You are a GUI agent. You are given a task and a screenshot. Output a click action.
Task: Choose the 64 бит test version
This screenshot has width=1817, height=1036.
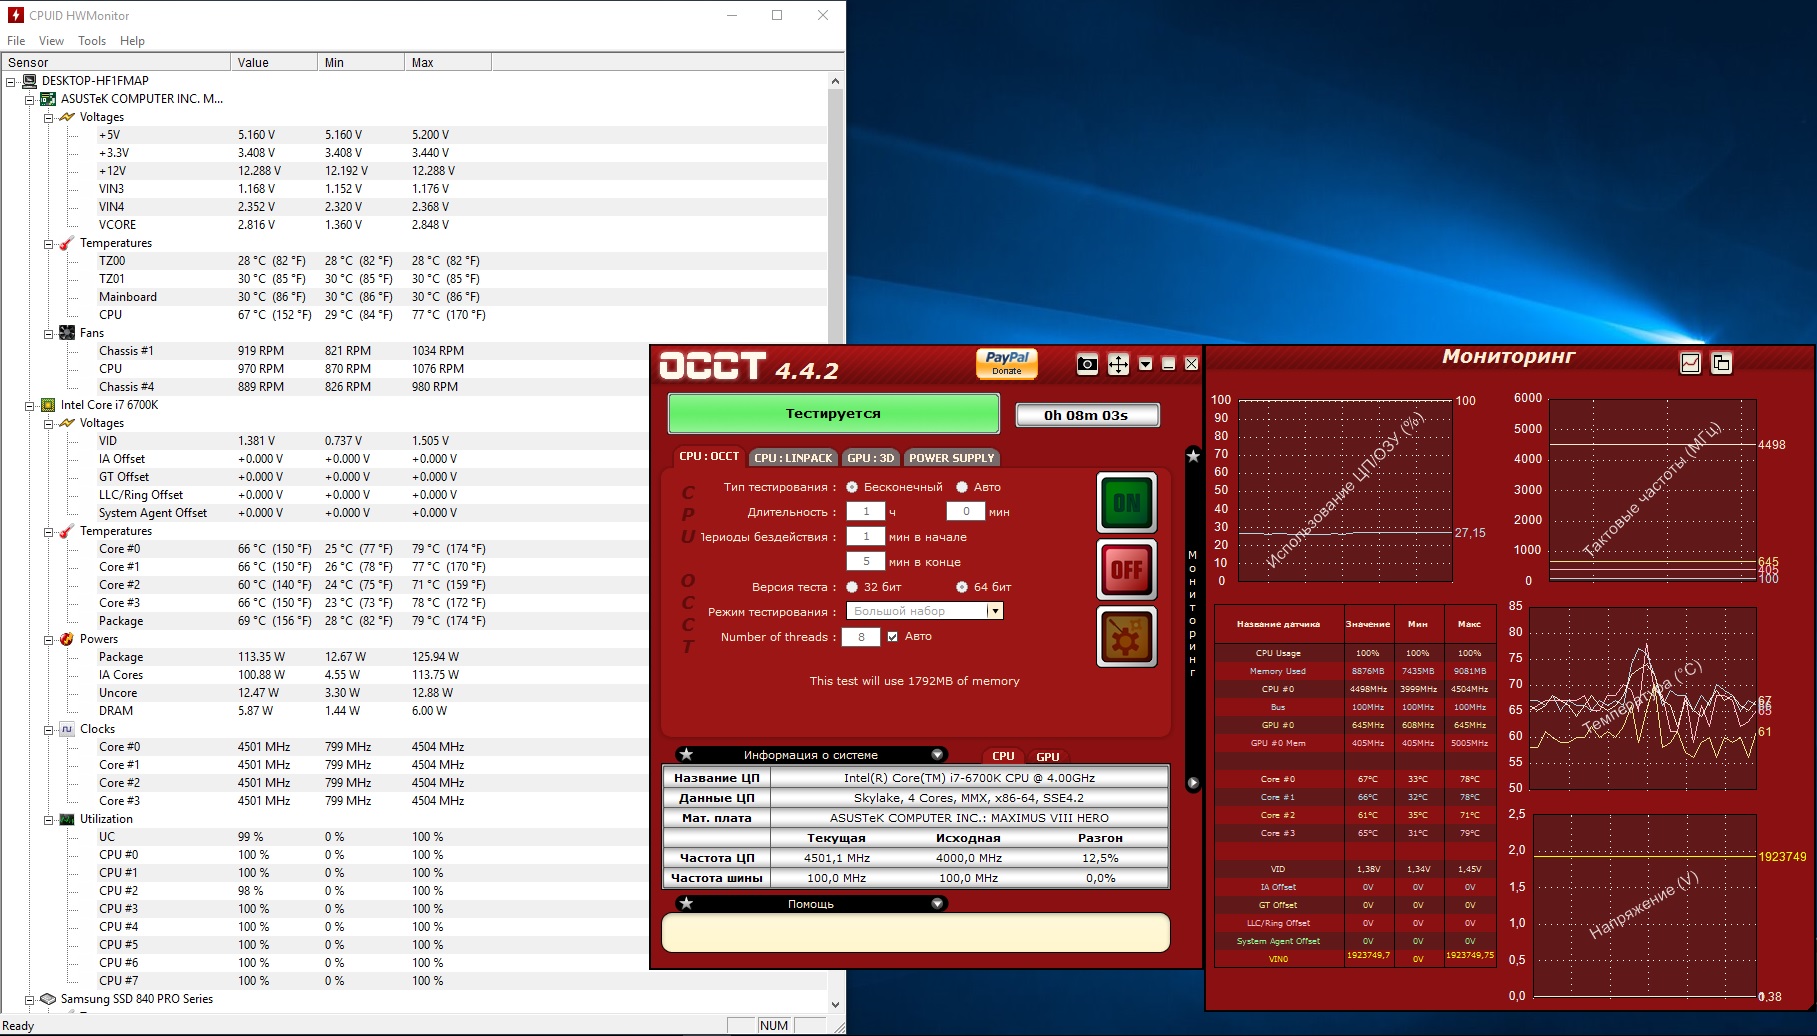(962, 587)
